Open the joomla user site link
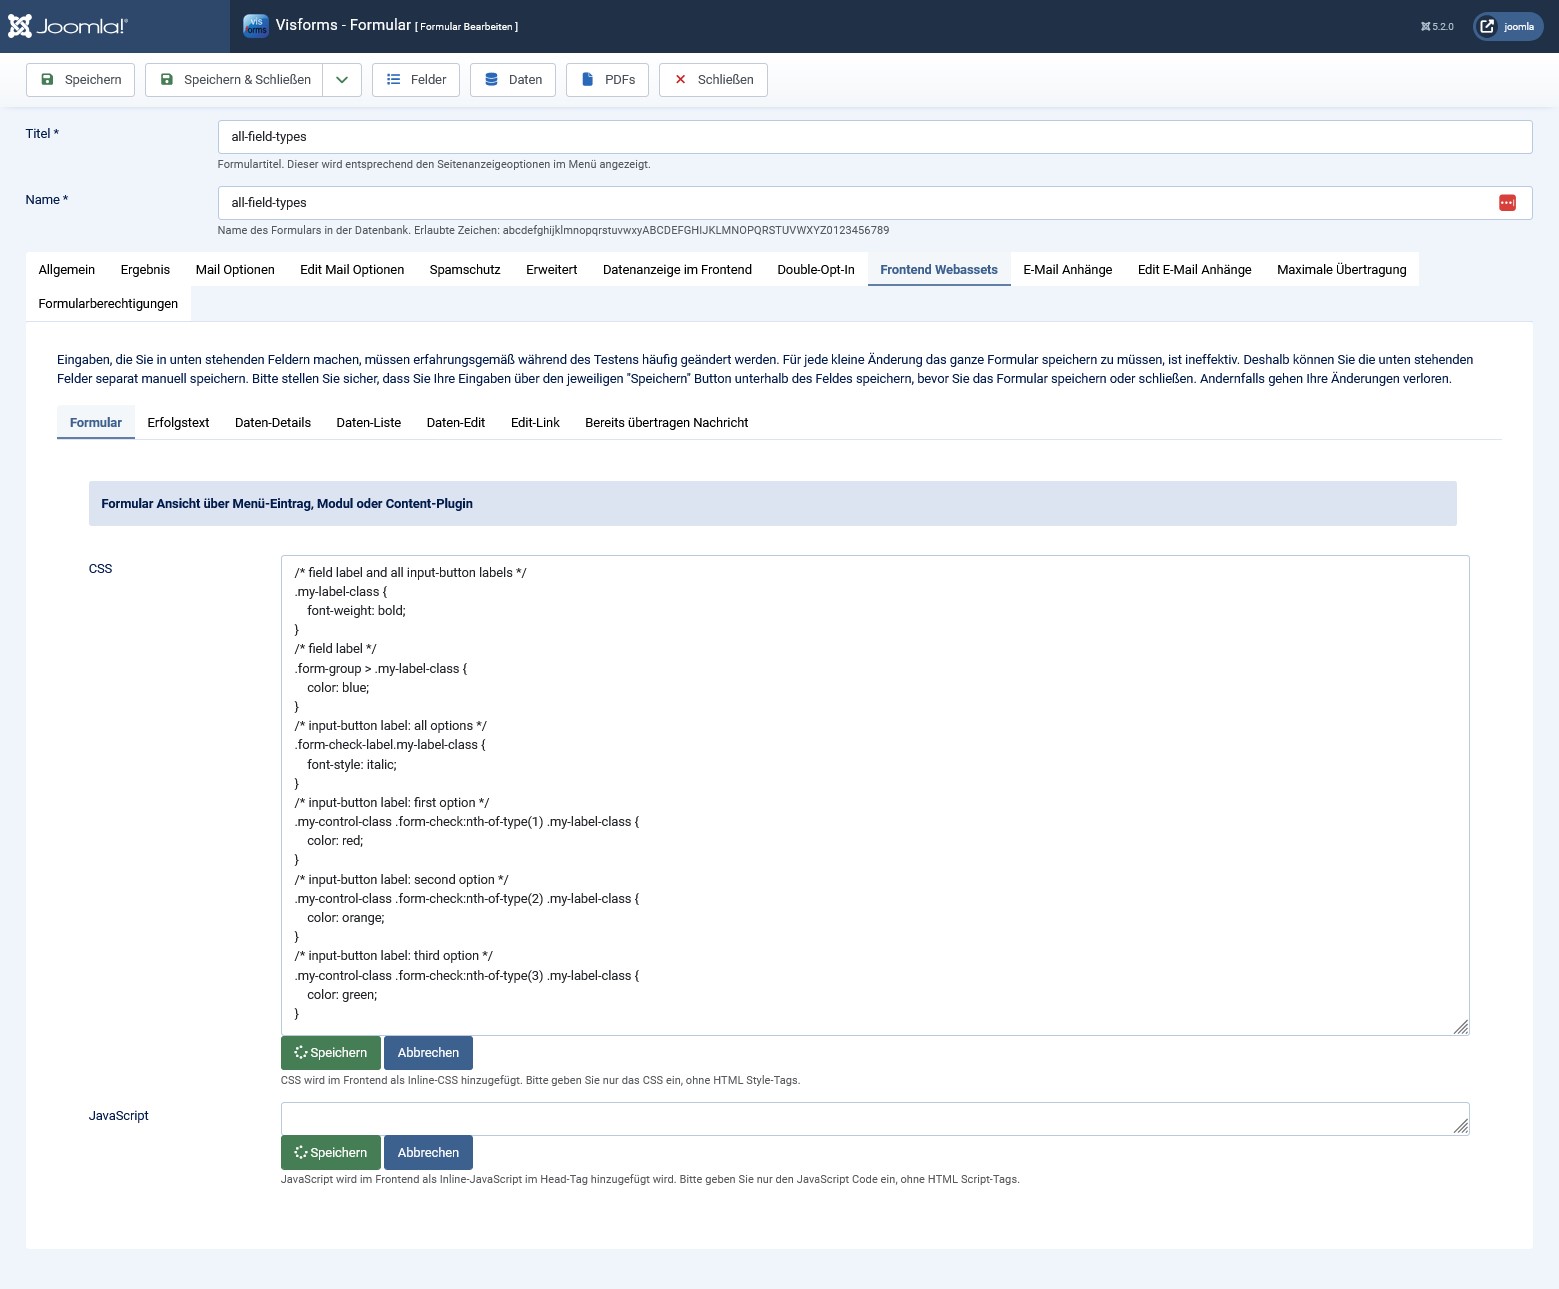1559x1289 pixels. pyautogui.click(x=1508, y=27)
